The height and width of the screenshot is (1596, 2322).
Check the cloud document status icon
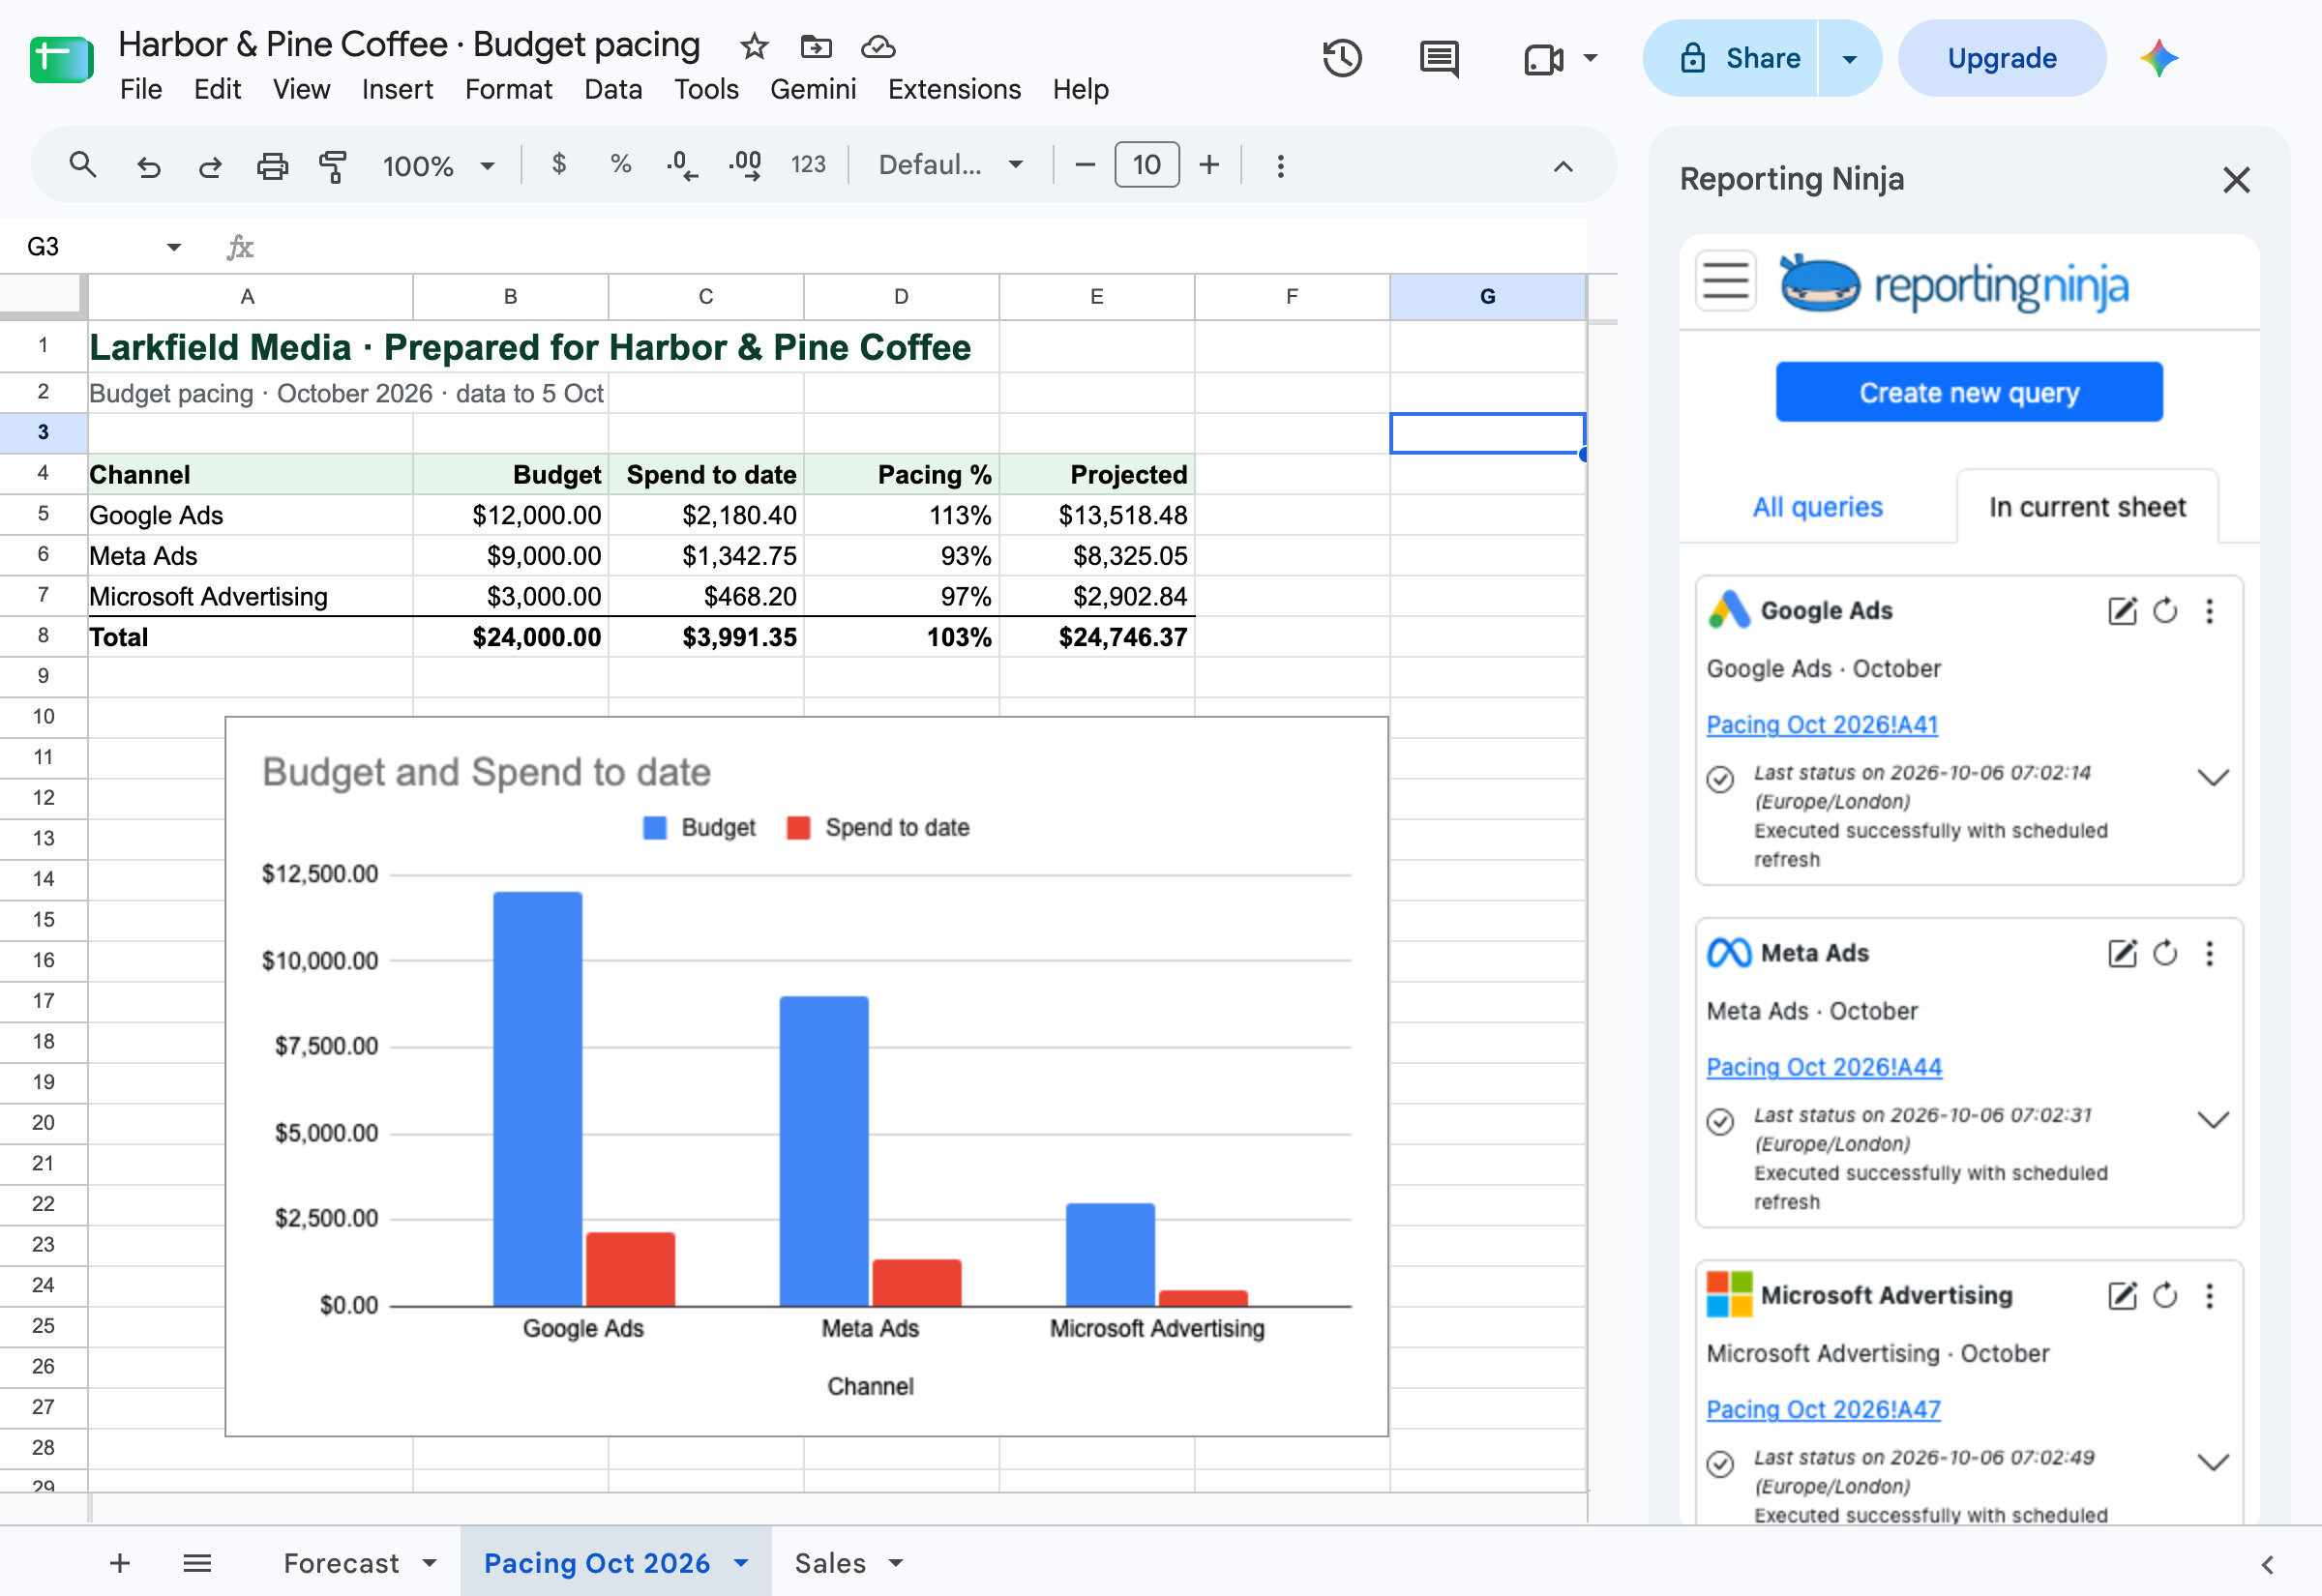coord(877,46)
